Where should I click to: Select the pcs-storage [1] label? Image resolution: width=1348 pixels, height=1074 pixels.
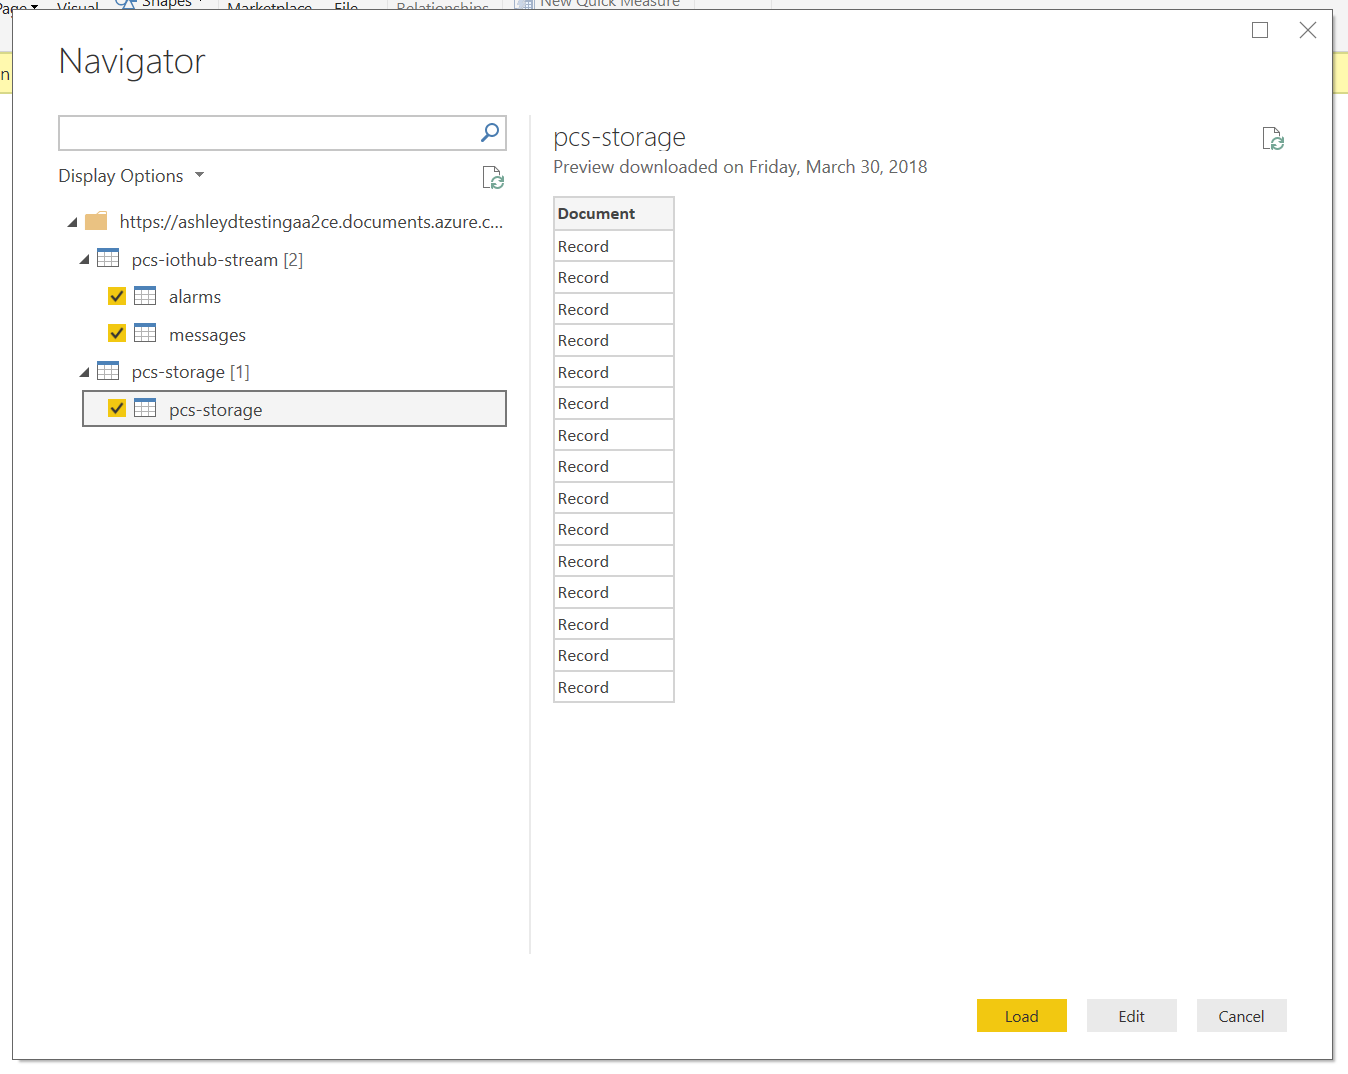[x=190, y=372]
